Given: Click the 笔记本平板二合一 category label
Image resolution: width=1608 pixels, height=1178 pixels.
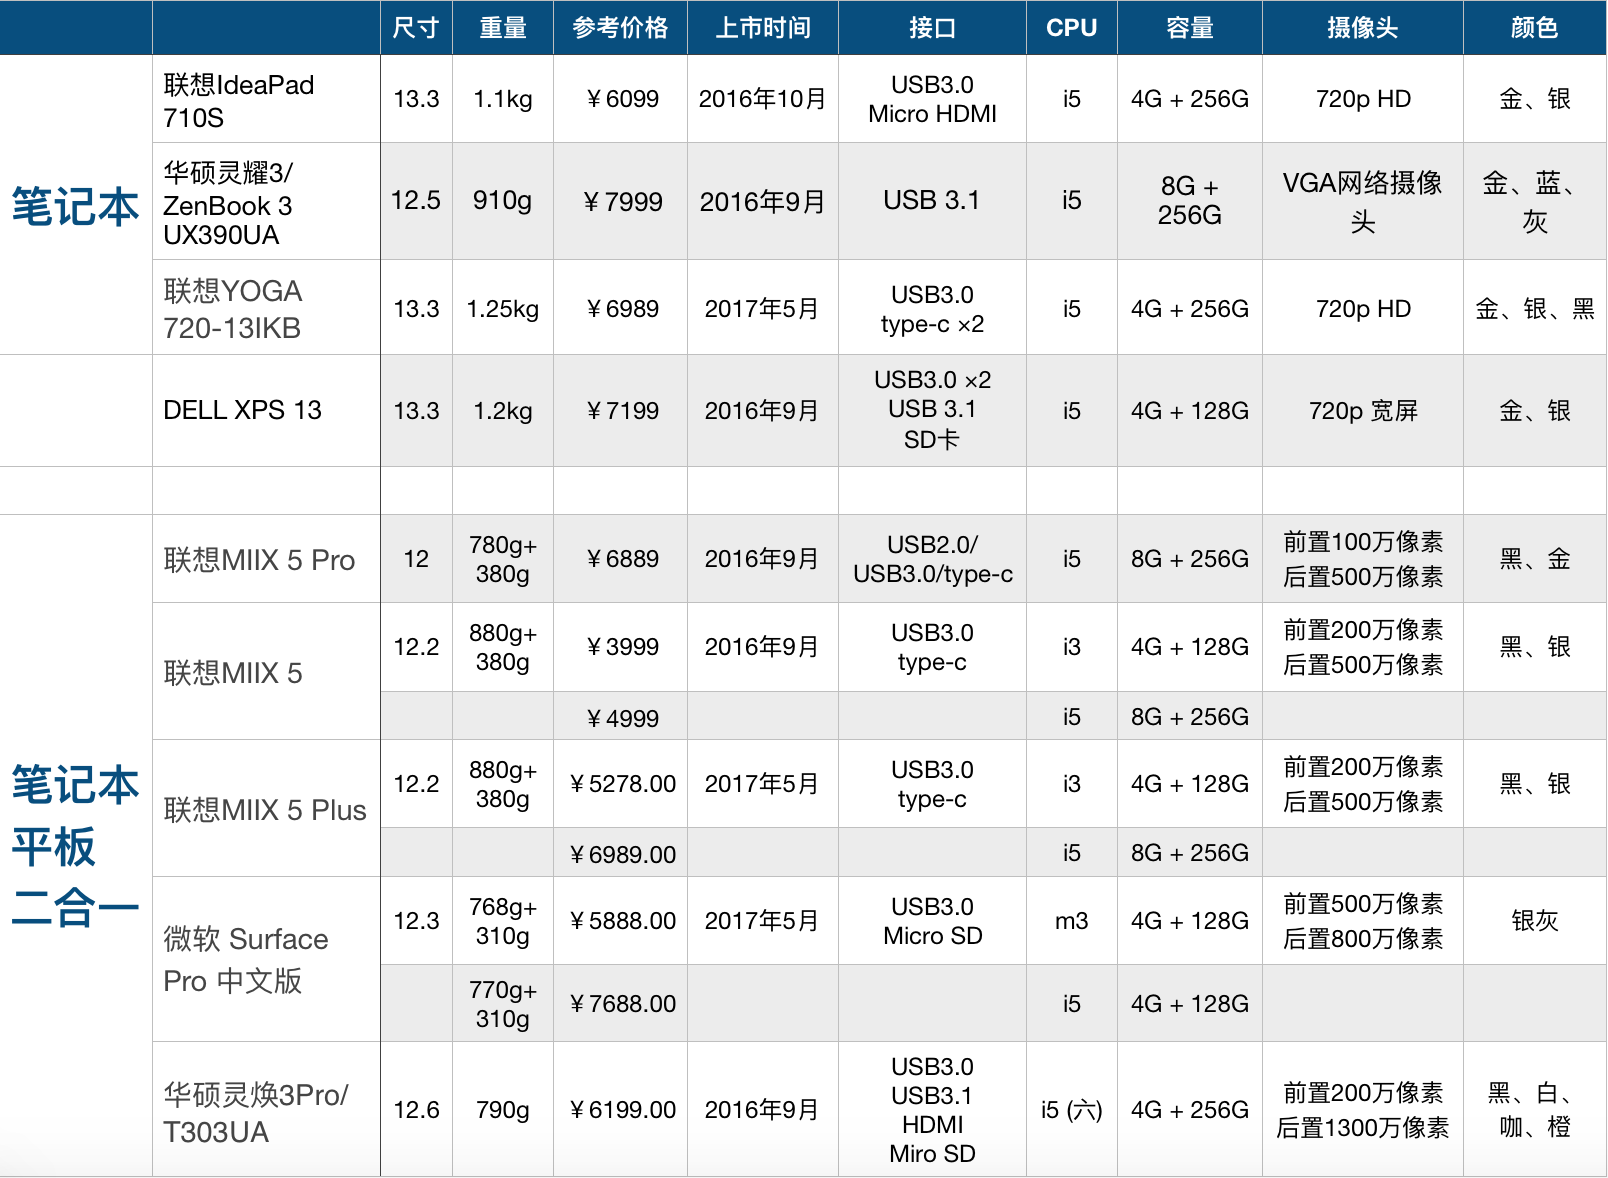Looking at the screenshot, I should click(x=76, y=847).
